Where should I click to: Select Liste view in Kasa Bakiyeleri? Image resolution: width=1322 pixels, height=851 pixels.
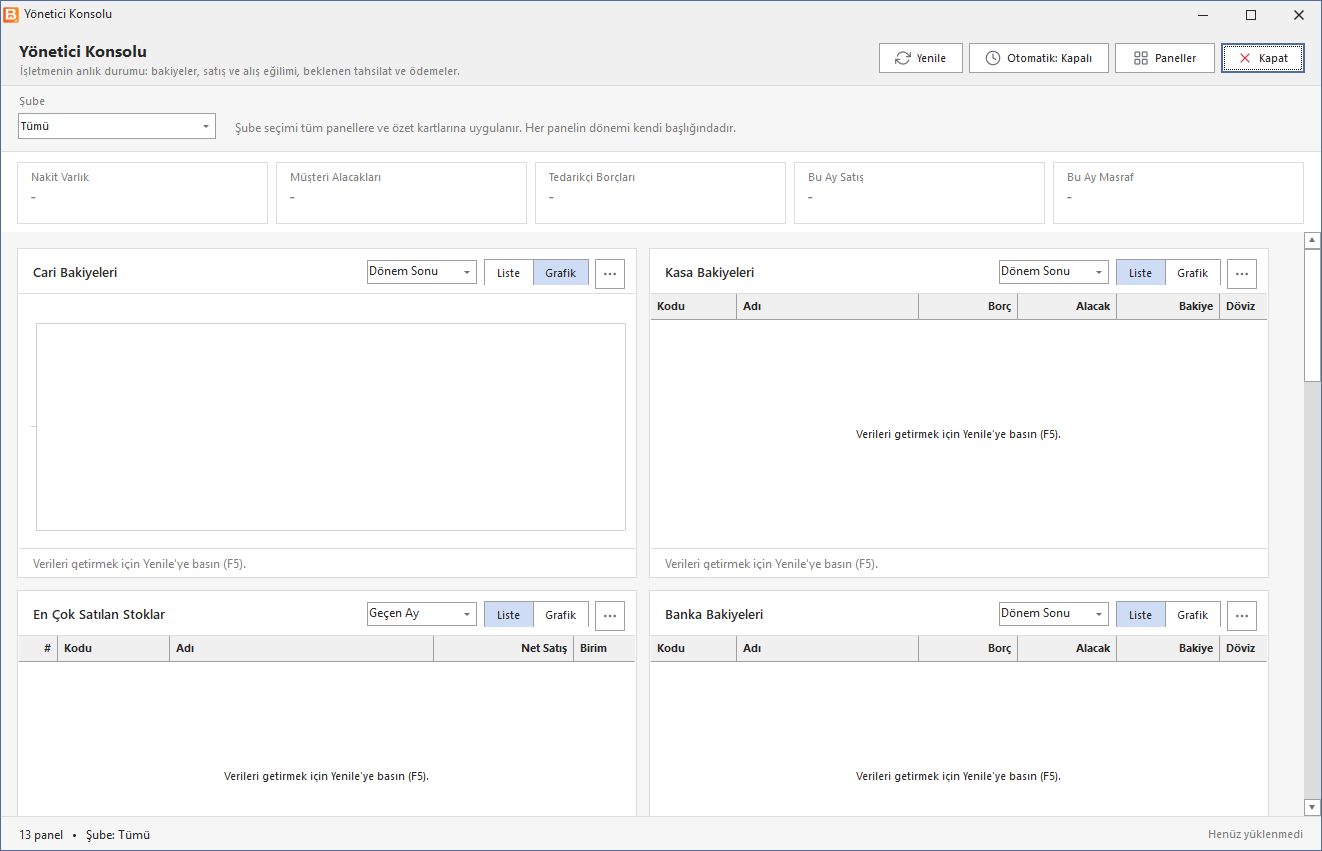coord(1141,273)
